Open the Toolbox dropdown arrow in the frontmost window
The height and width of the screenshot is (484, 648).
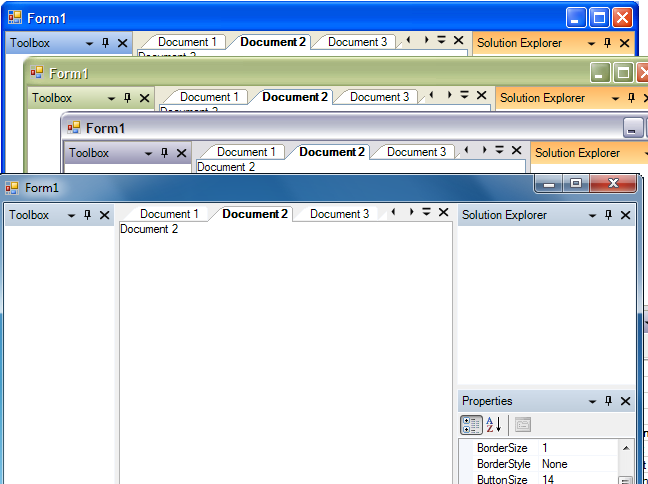[70, 215]
